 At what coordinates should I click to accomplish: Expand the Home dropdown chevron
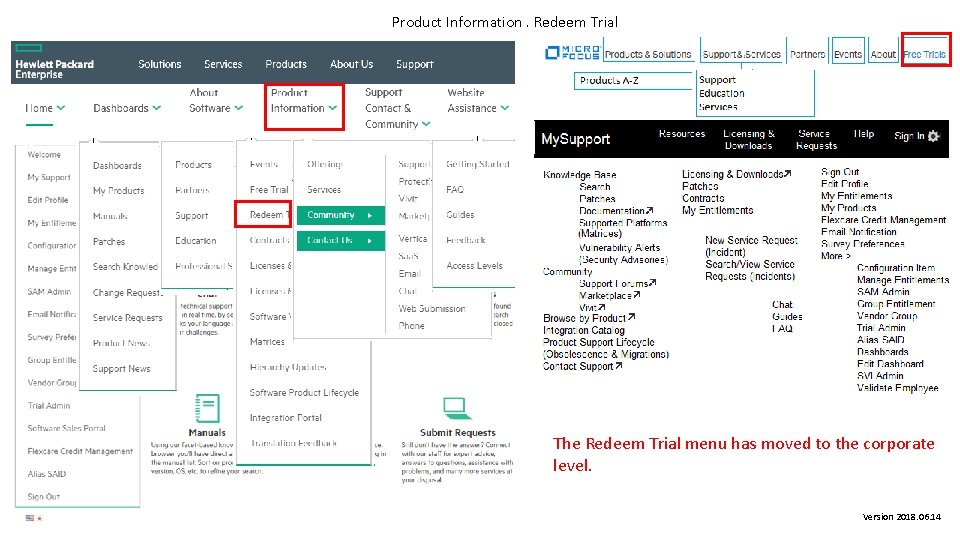[61, 108]
